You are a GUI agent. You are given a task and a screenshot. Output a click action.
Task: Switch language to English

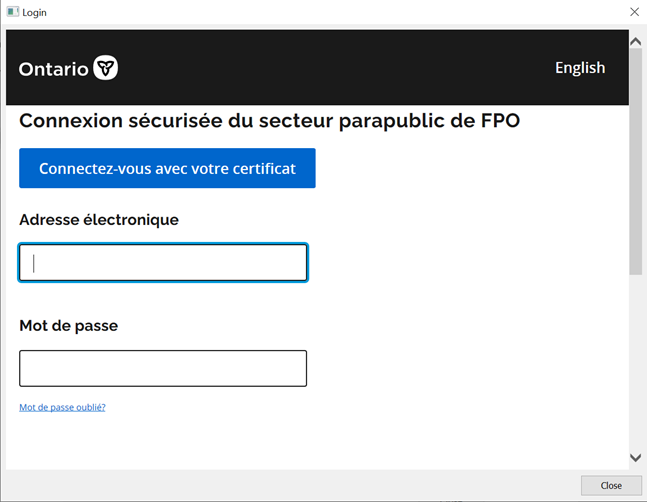(x=580, y=68)
